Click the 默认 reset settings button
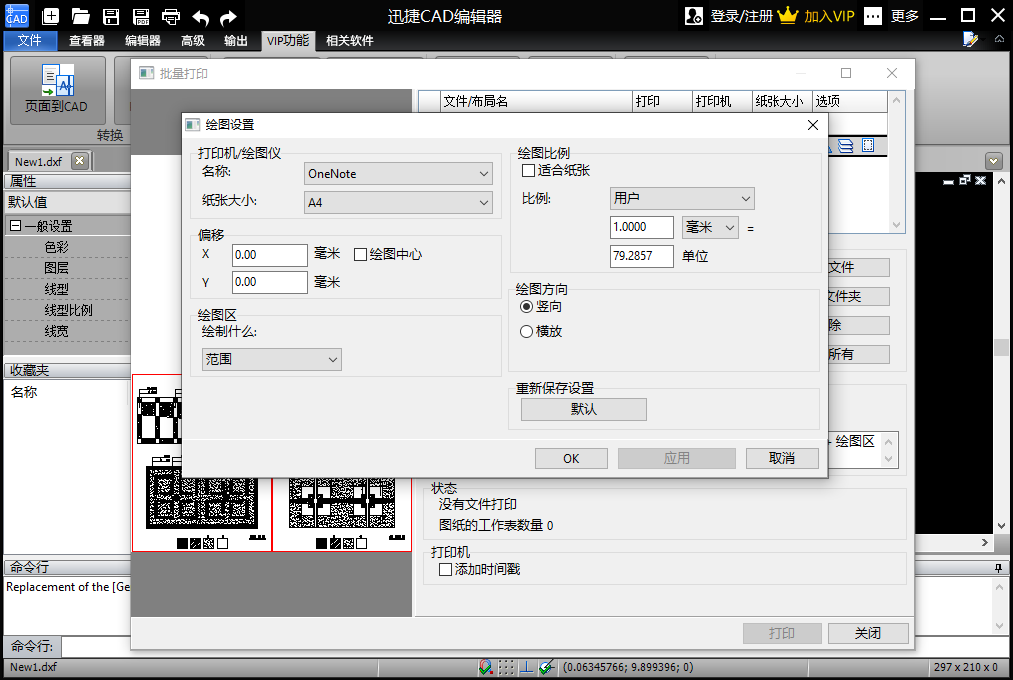The image size is (1013, 680). pos(583,409)
